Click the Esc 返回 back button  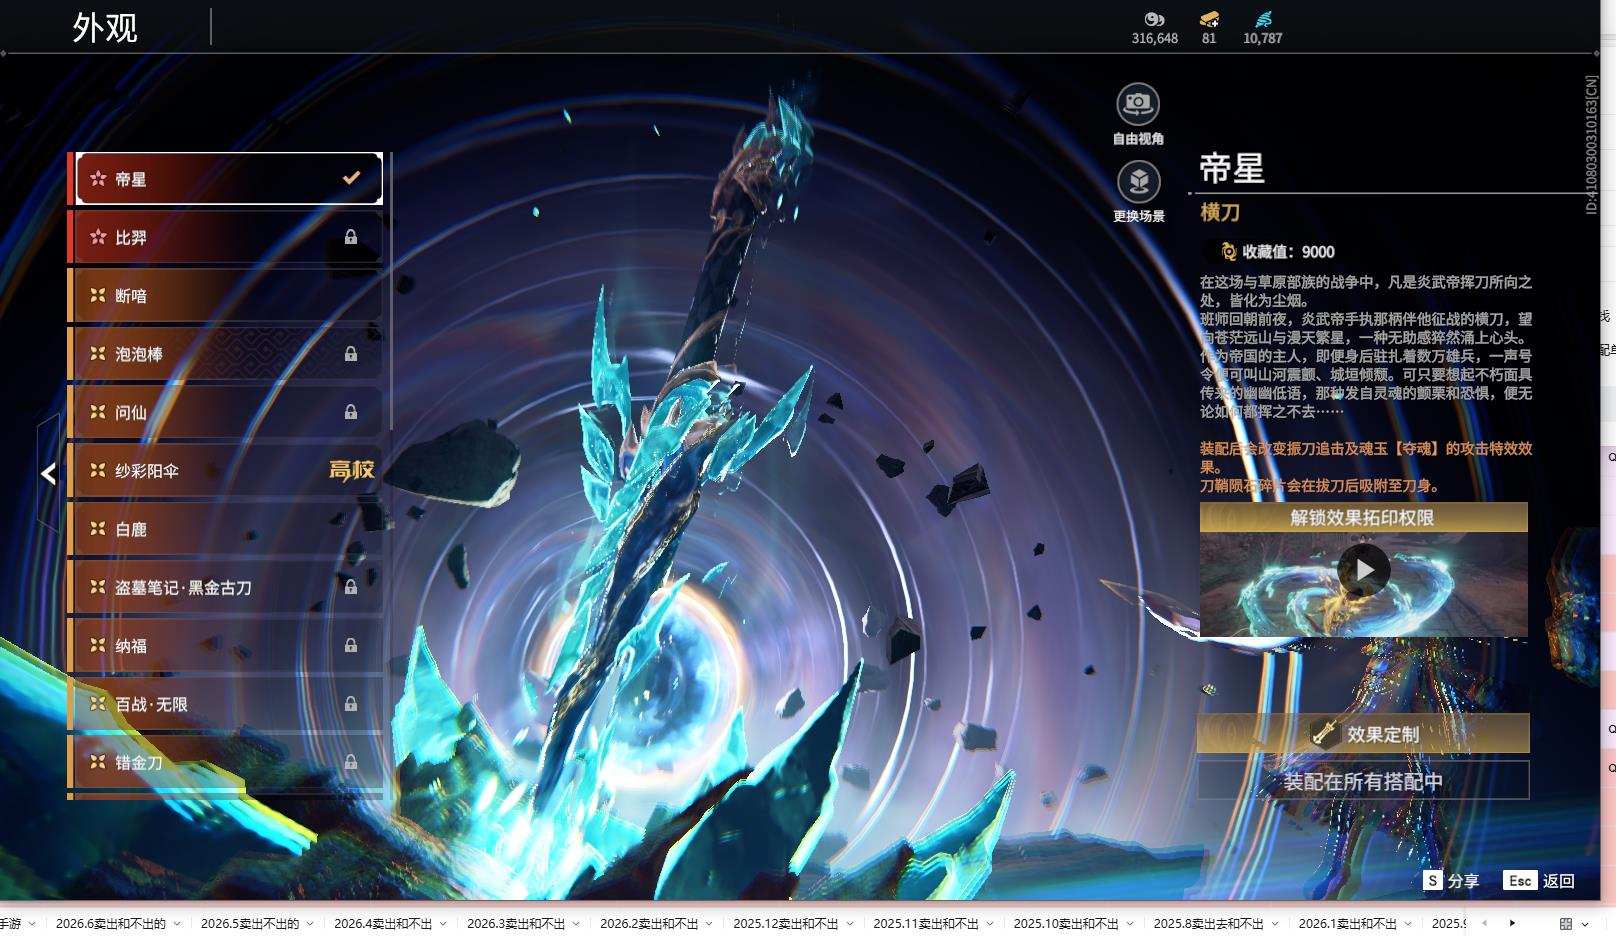1539,881
